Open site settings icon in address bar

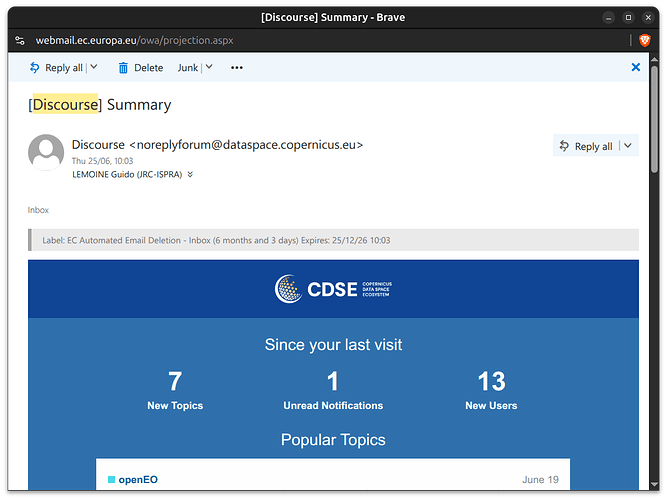(20, 40)
